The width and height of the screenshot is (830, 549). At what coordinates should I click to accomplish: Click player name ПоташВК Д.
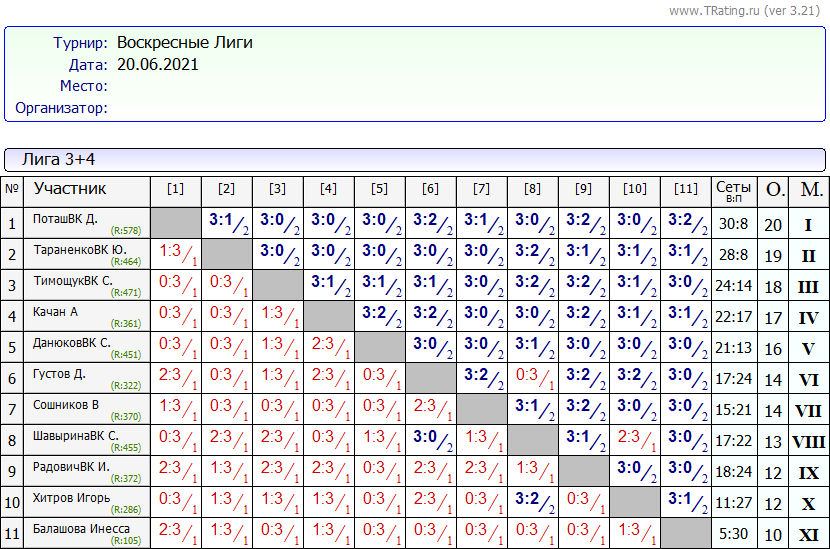pyautogui.click(x=65, y=218)
